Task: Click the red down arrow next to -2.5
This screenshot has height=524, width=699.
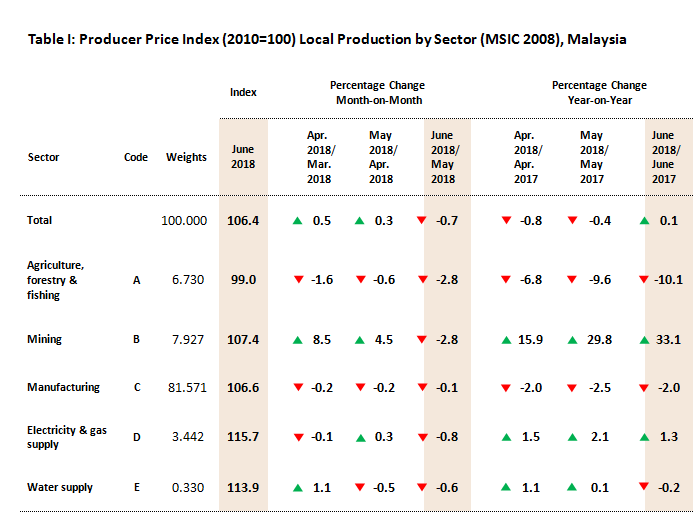Action: pos(573,387)
